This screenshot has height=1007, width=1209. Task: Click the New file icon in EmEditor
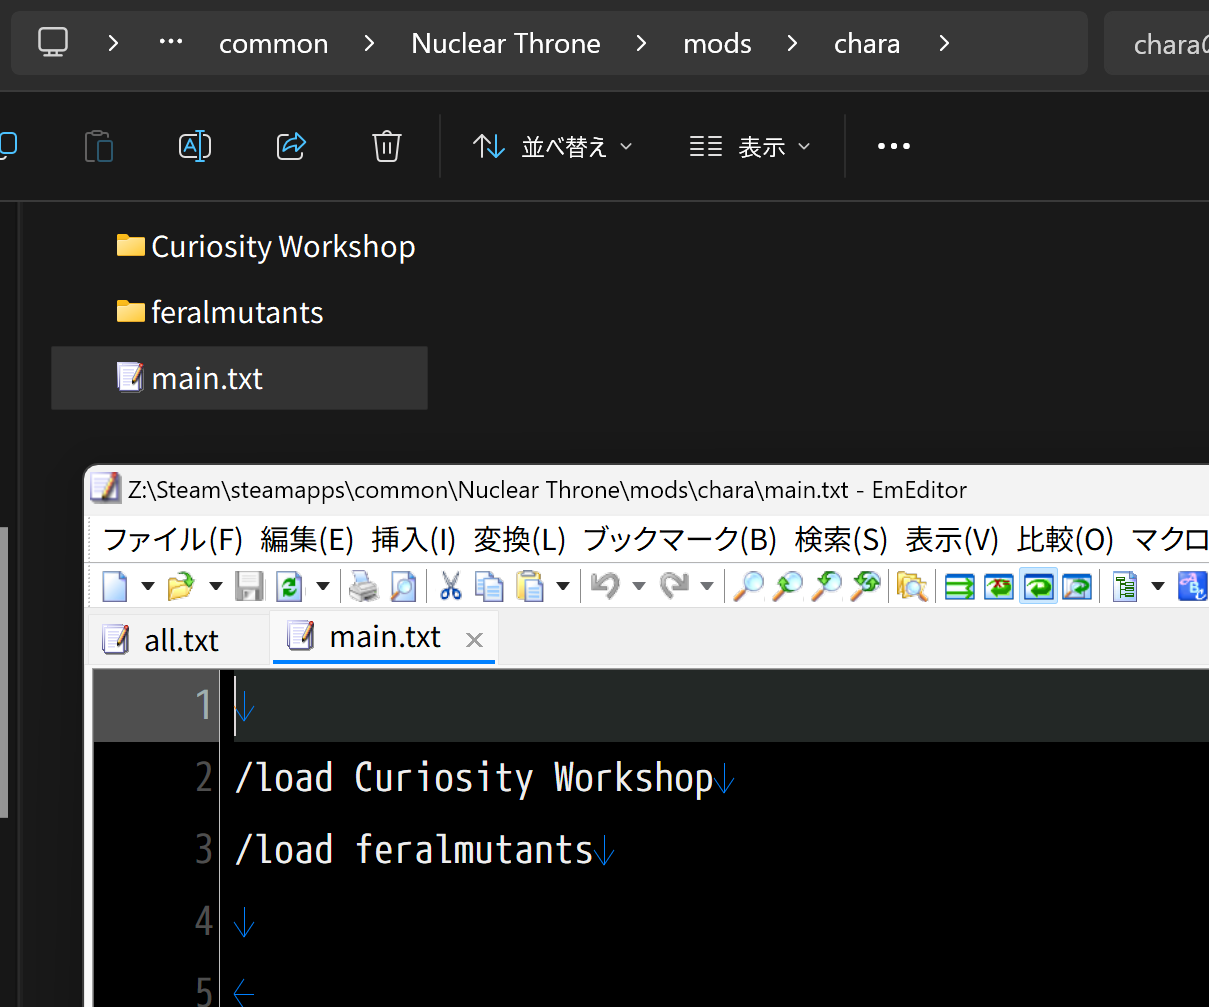click(x=116, y=586)
